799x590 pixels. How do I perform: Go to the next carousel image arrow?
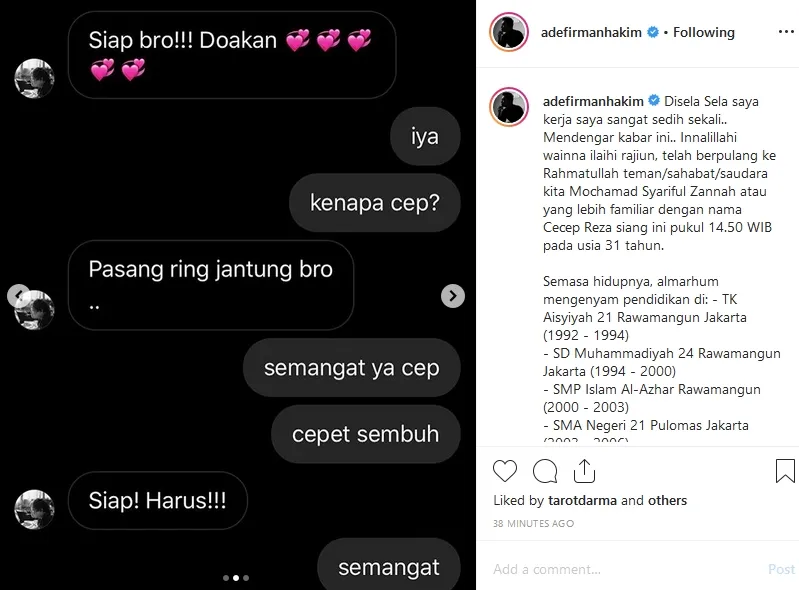(452, 296)
